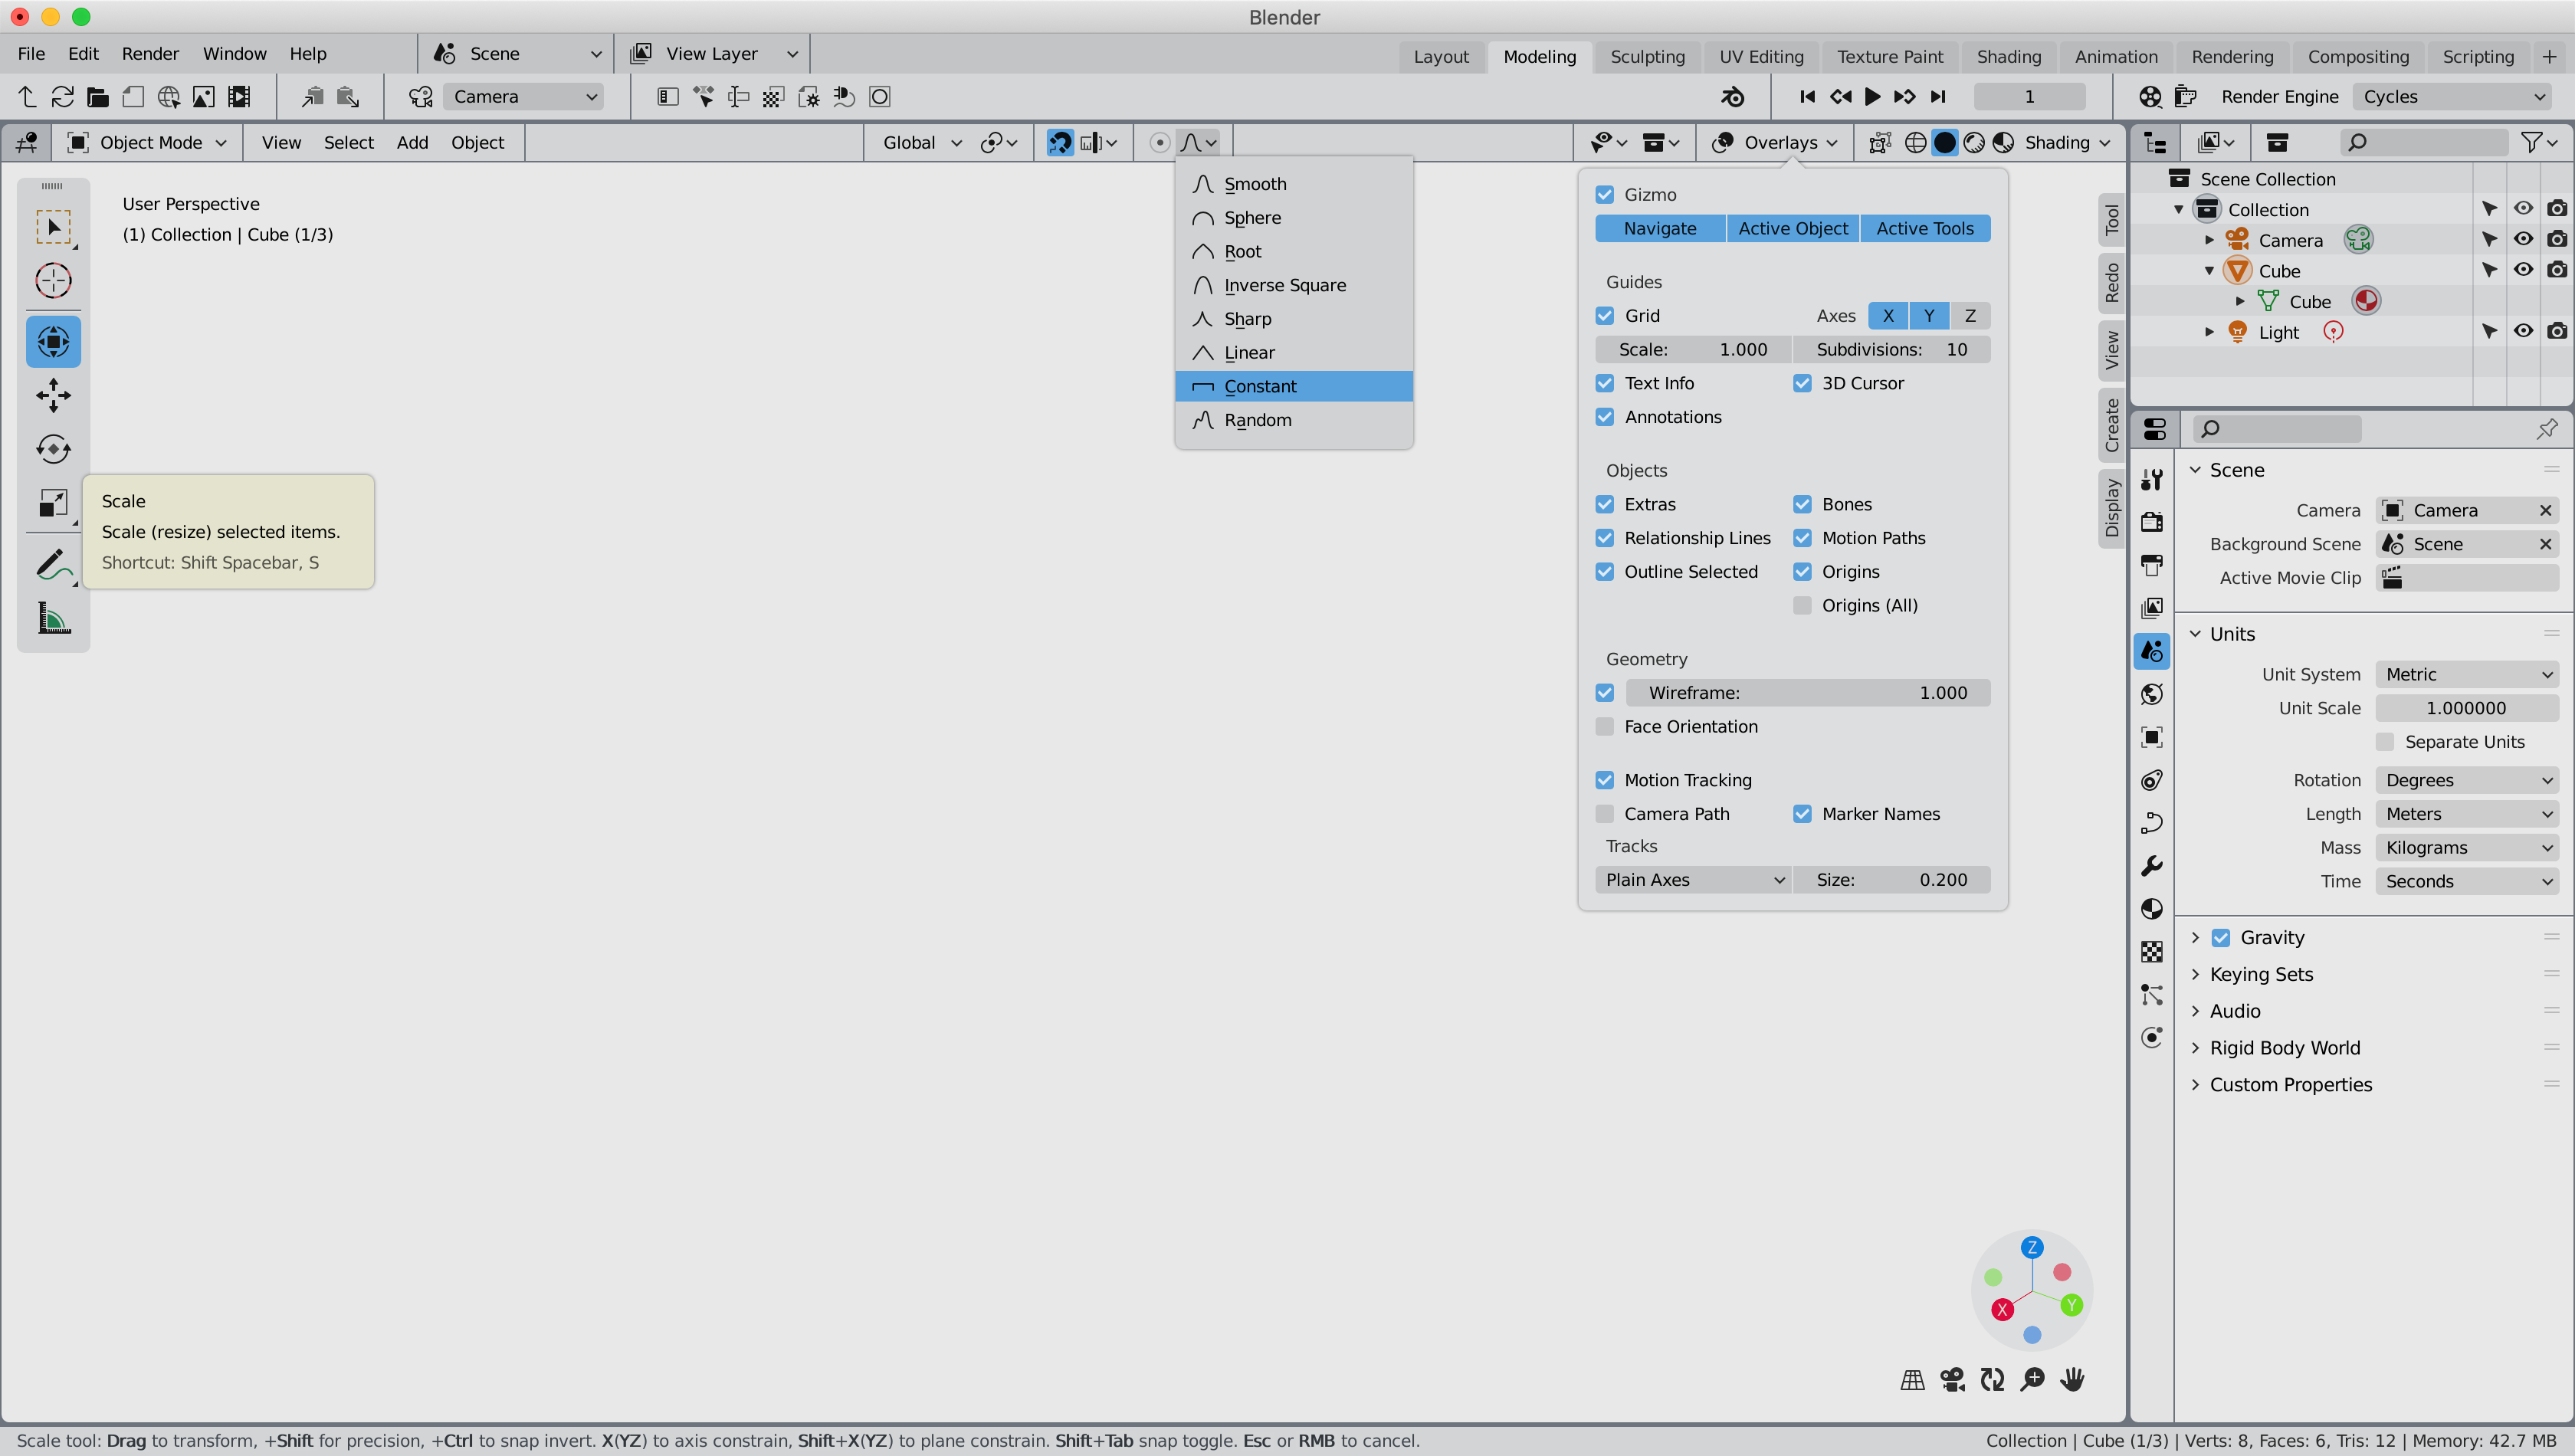The height and width of the screenshot is (1456, 2575).
Task: Select the Rotate tool in toolbar
Action: 53,448
